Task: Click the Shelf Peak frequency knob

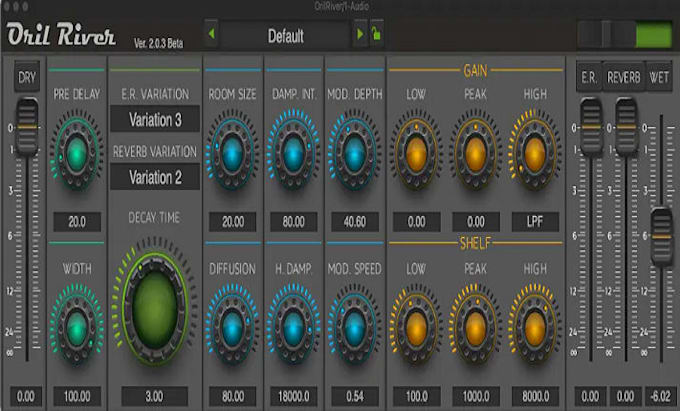Action: coord(476,327)
